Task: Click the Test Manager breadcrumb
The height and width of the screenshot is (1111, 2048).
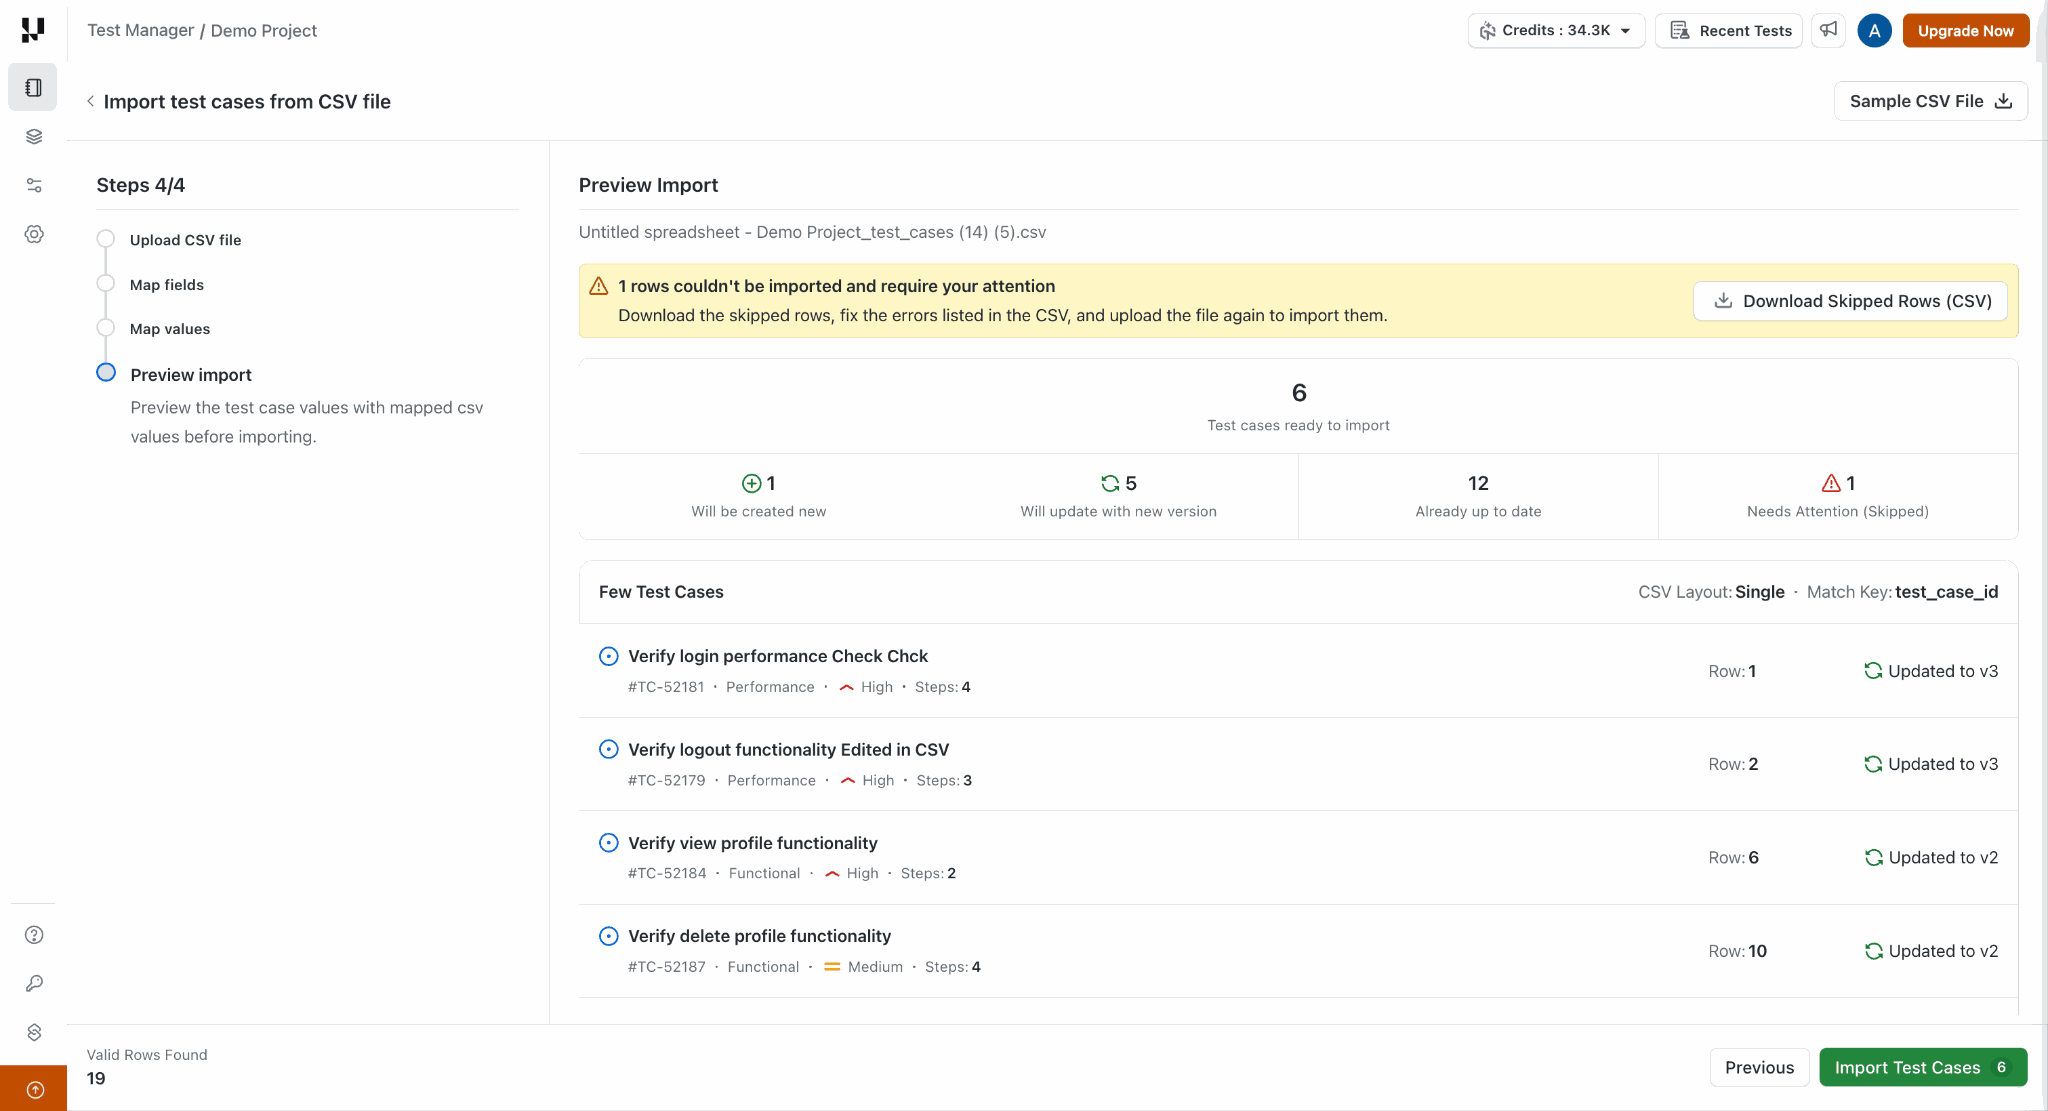Action: pos(141,30)
